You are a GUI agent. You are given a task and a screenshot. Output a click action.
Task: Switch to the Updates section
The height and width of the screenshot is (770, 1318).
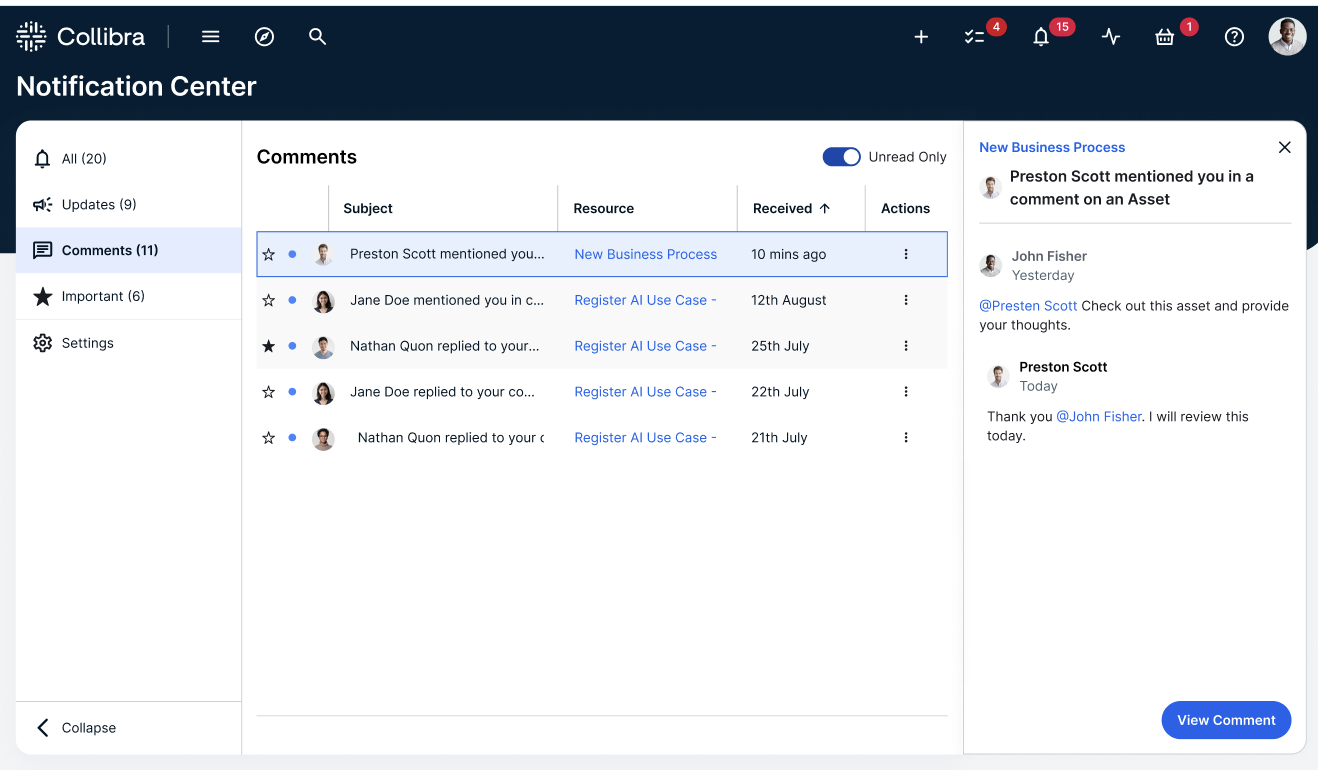coord(96,204)
